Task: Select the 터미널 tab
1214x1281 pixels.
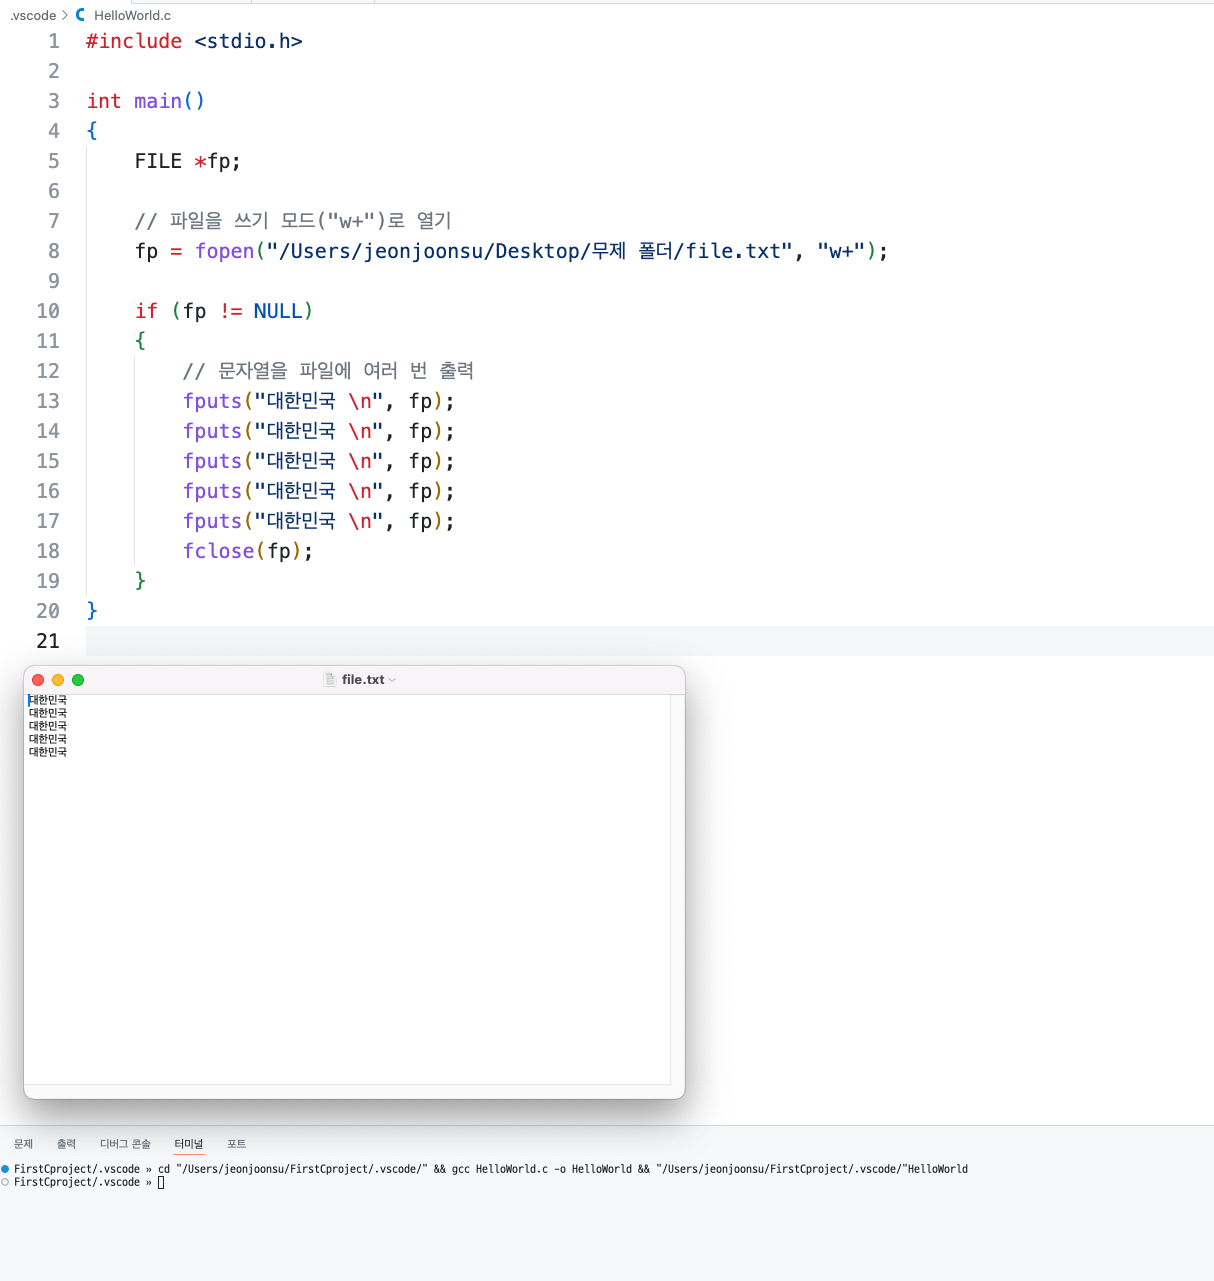Action: click(x=188, y=1144)
